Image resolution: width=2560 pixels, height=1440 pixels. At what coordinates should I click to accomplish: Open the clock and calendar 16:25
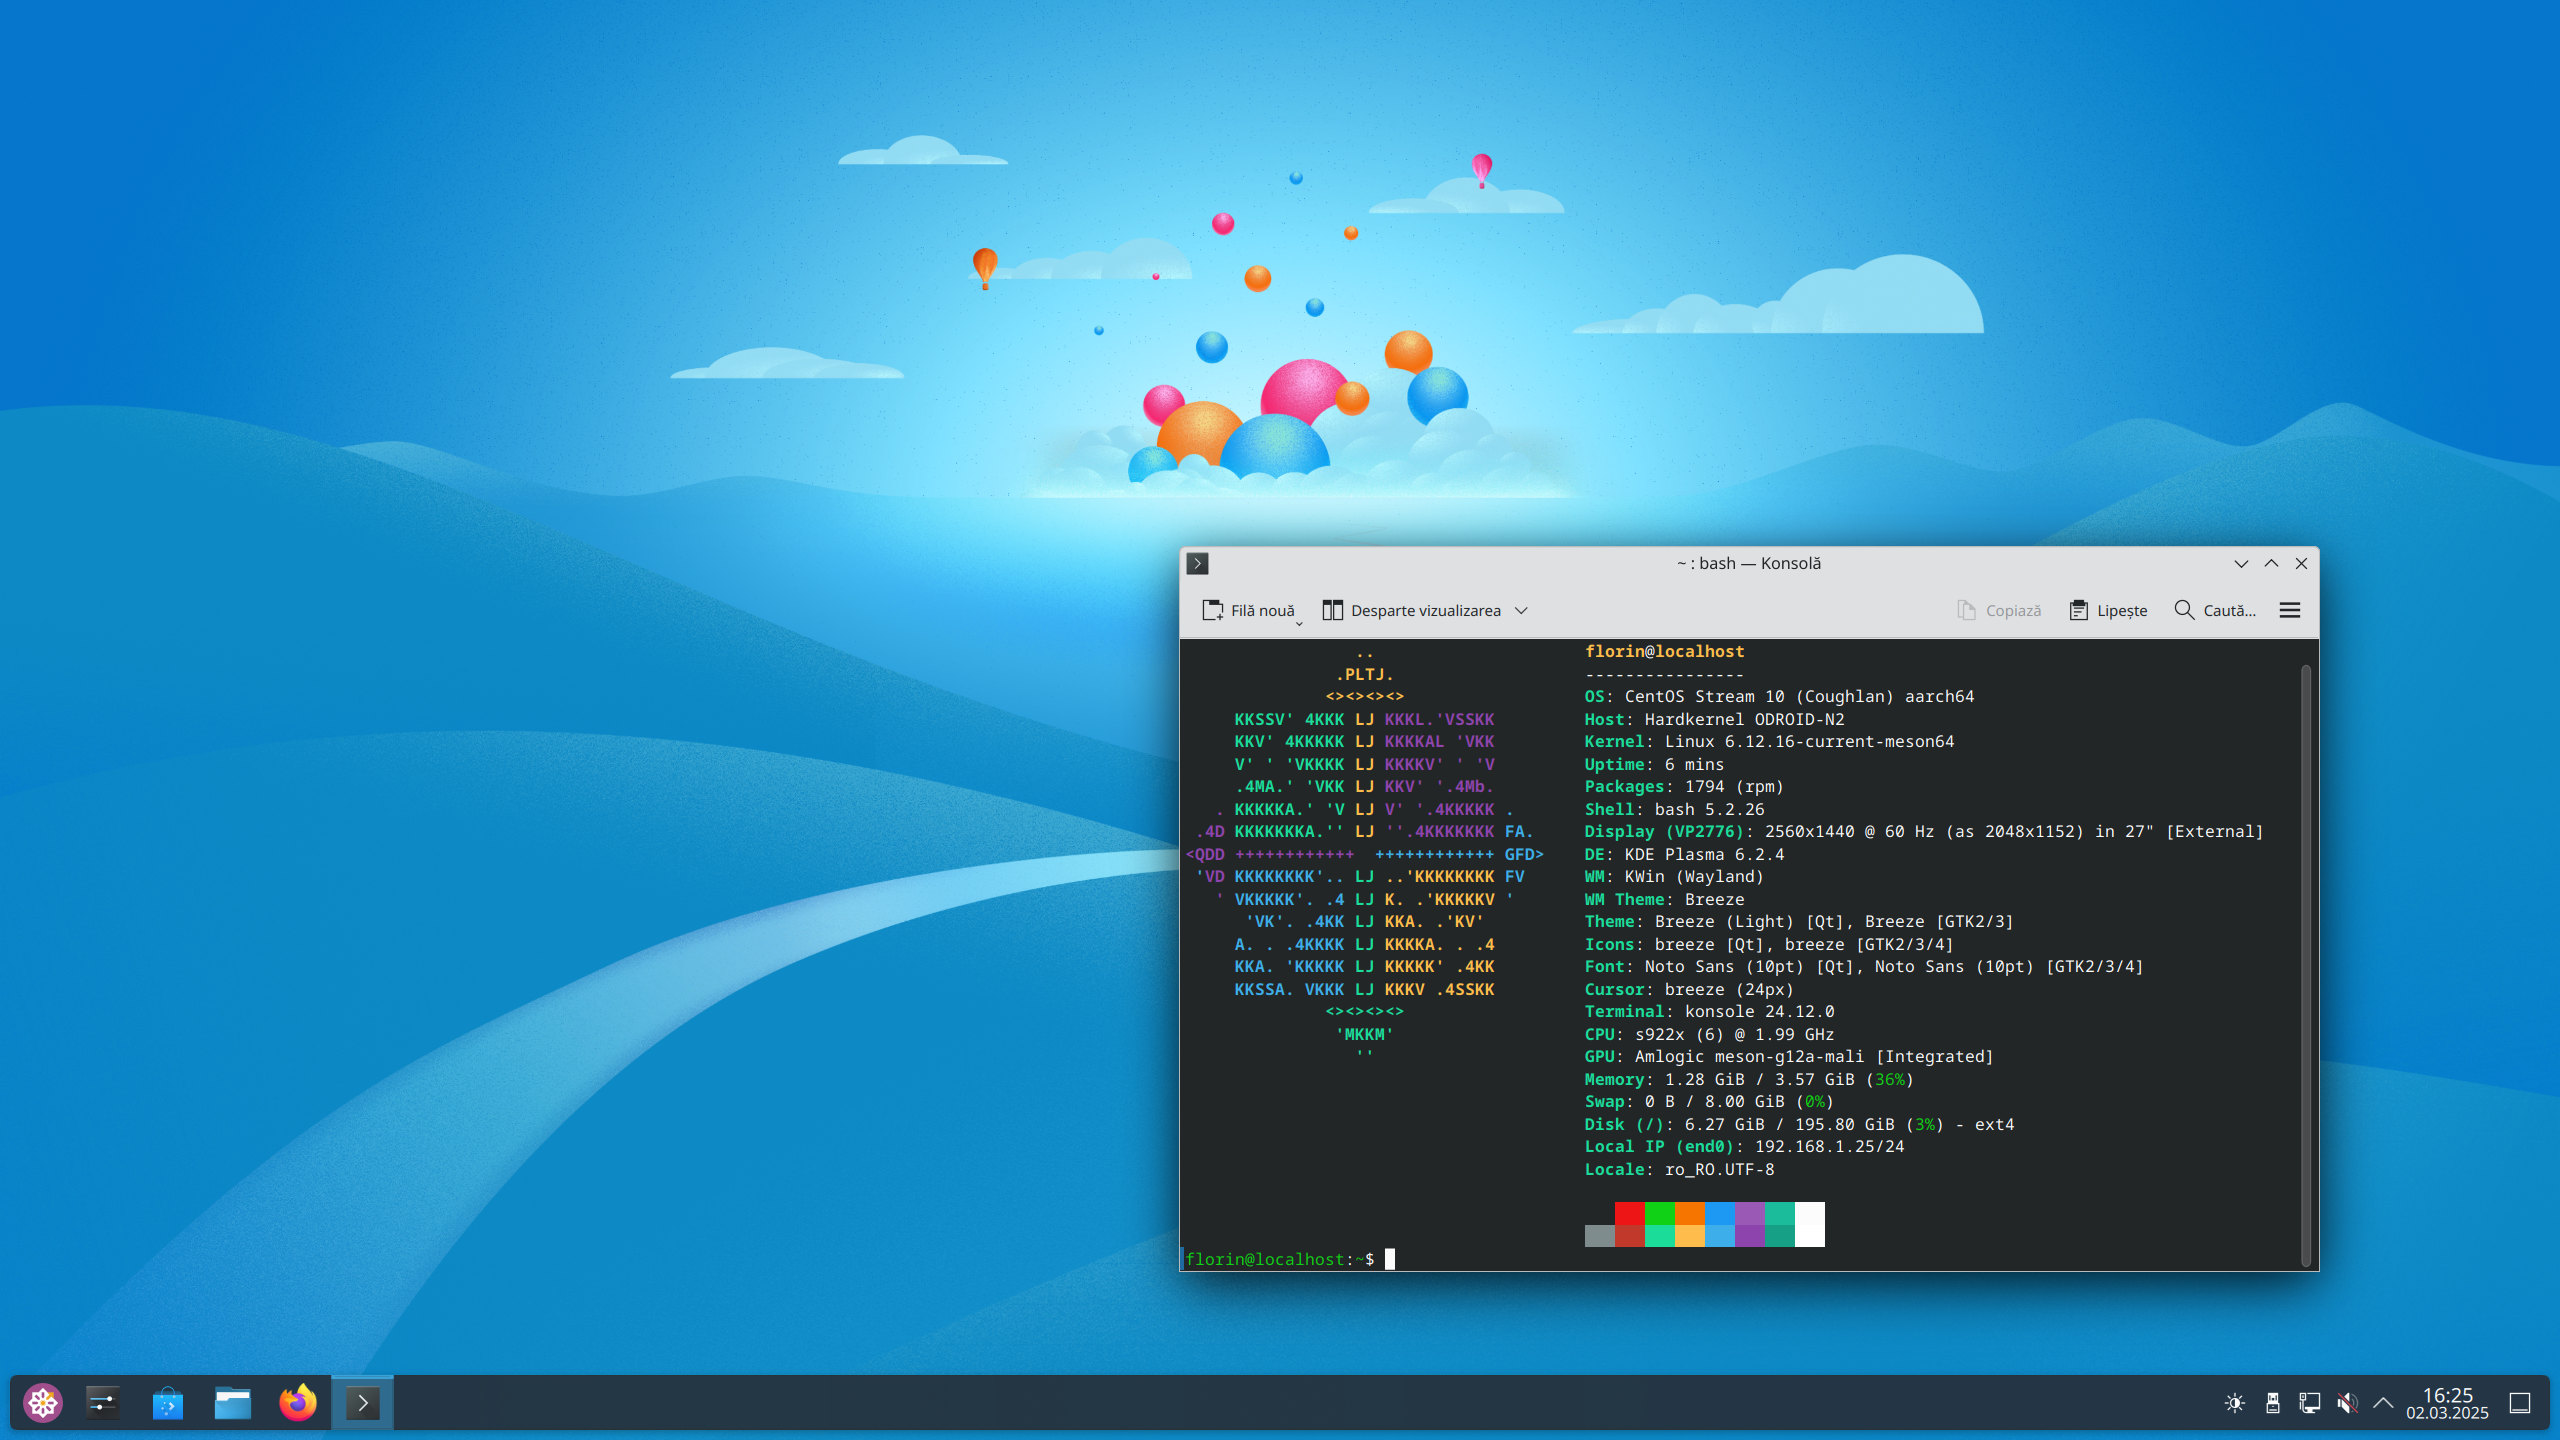point(2447,1403)
